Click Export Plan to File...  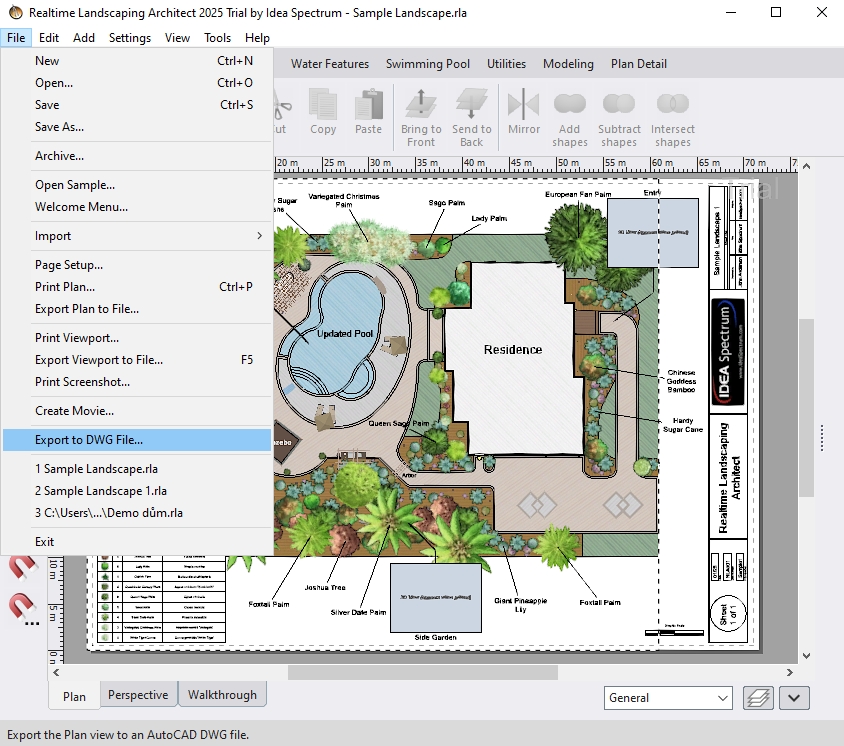[137, 309]
